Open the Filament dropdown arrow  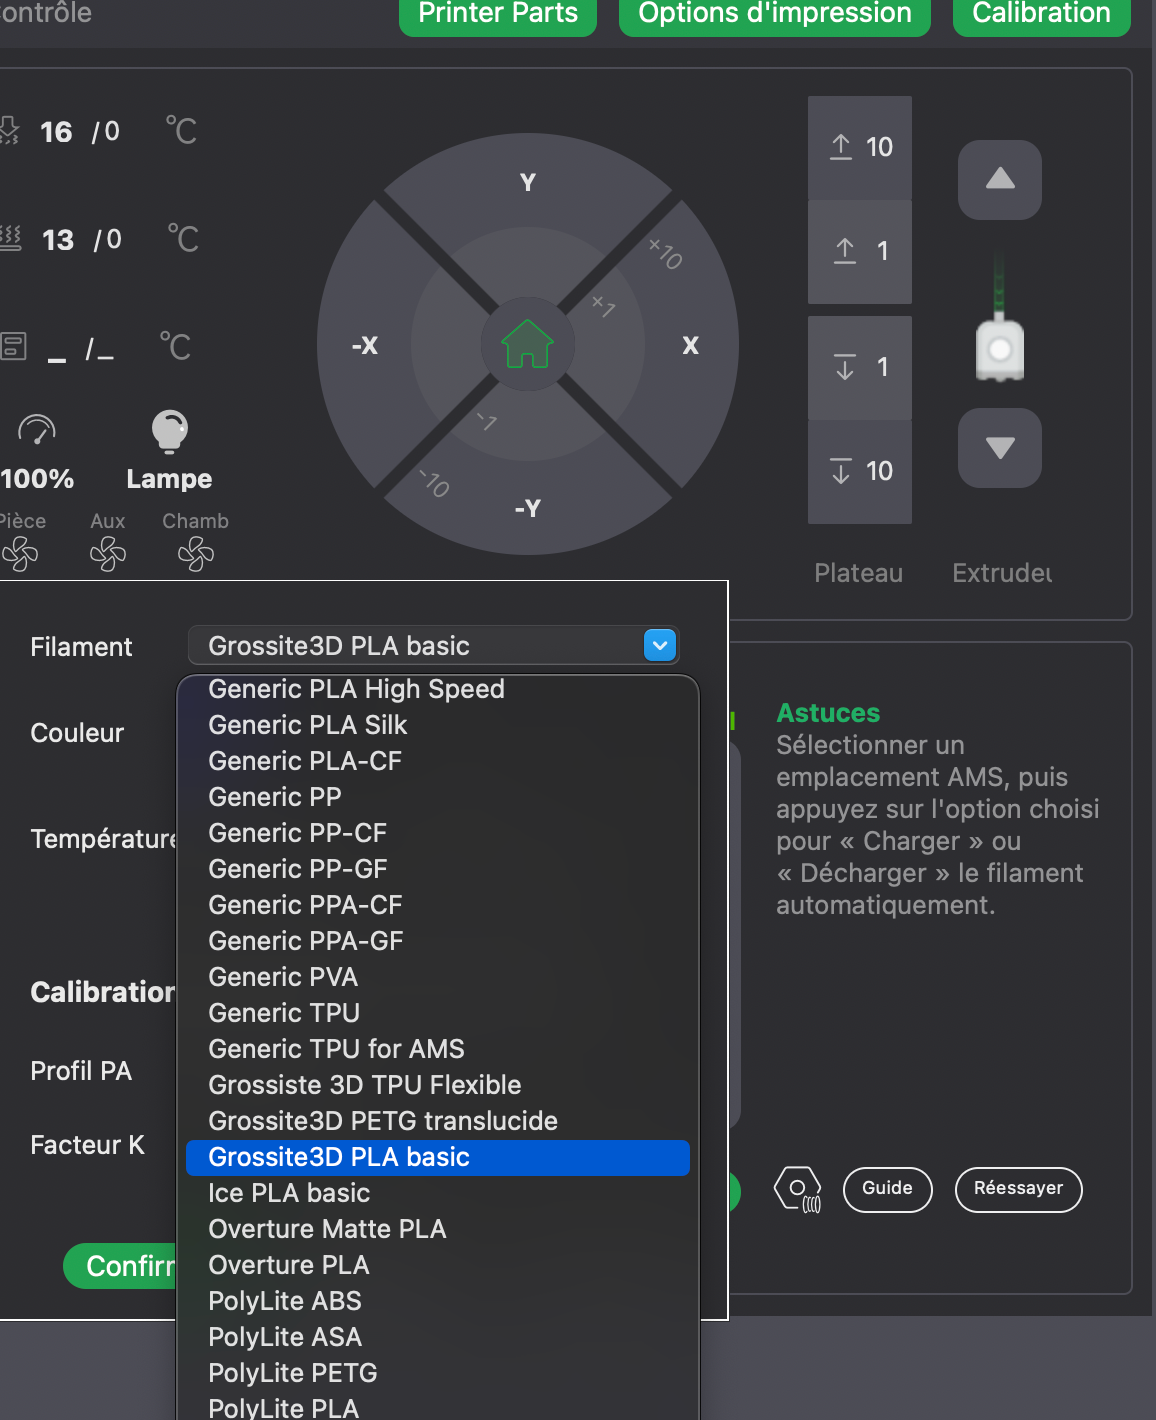(x=660, y=646)
